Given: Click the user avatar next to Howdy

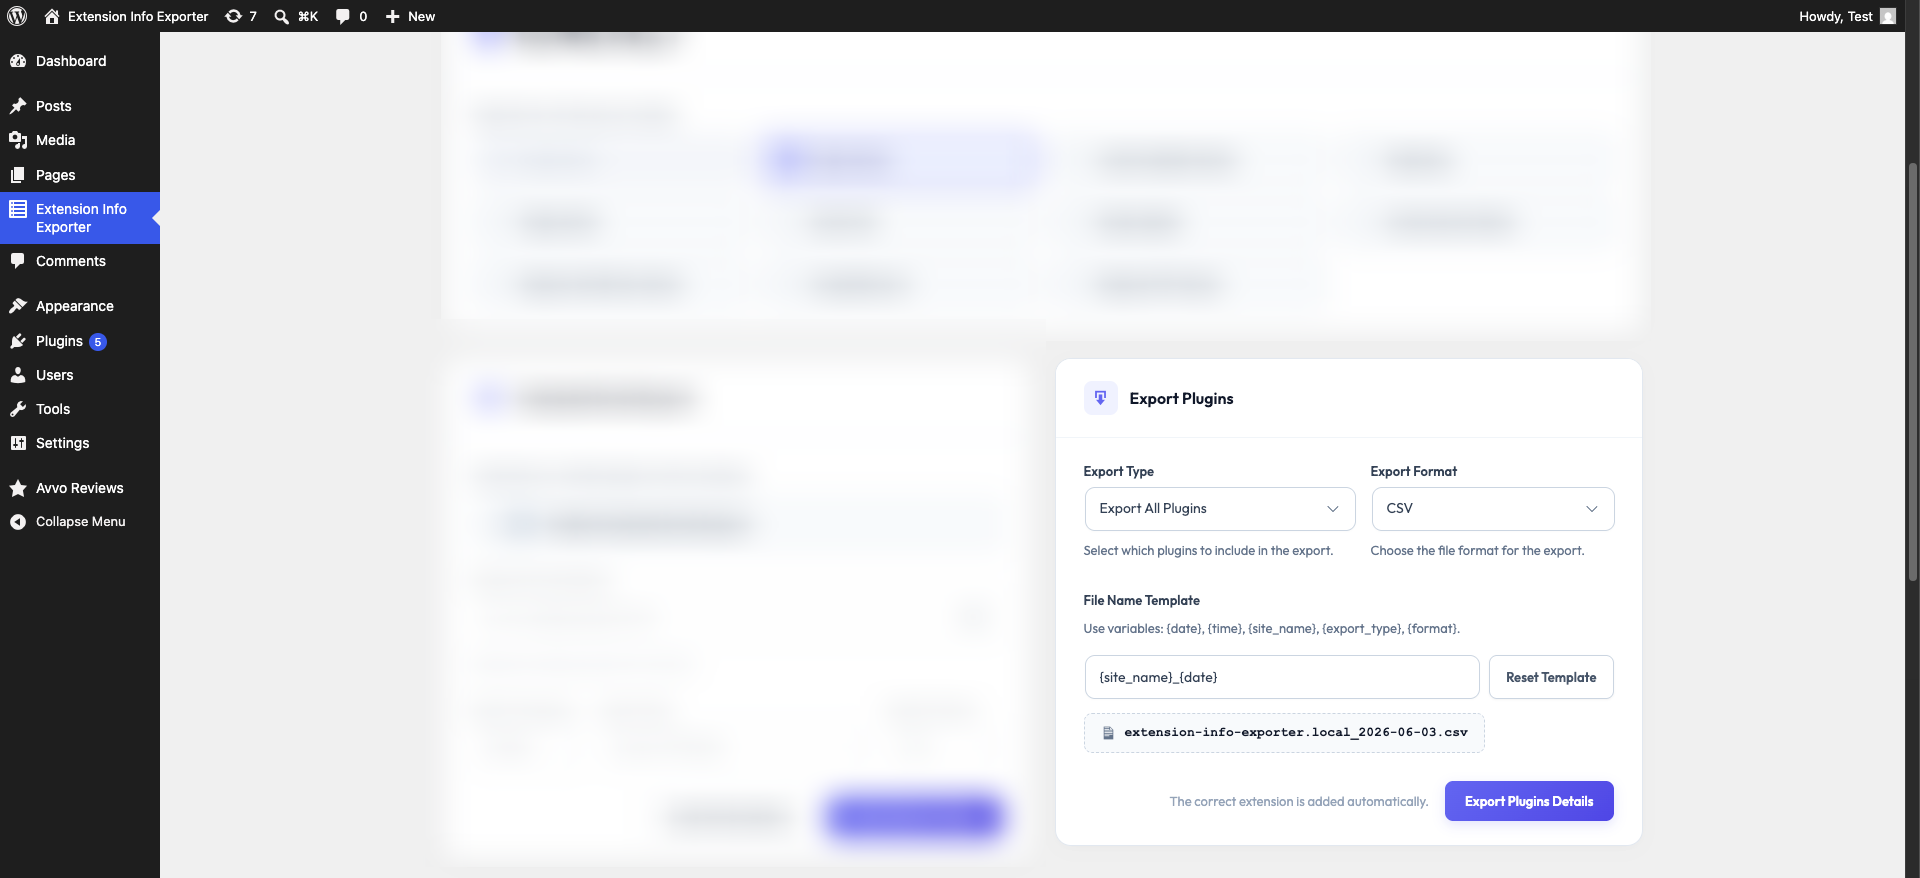Looking at the screenshot, I should (1888, 16).
